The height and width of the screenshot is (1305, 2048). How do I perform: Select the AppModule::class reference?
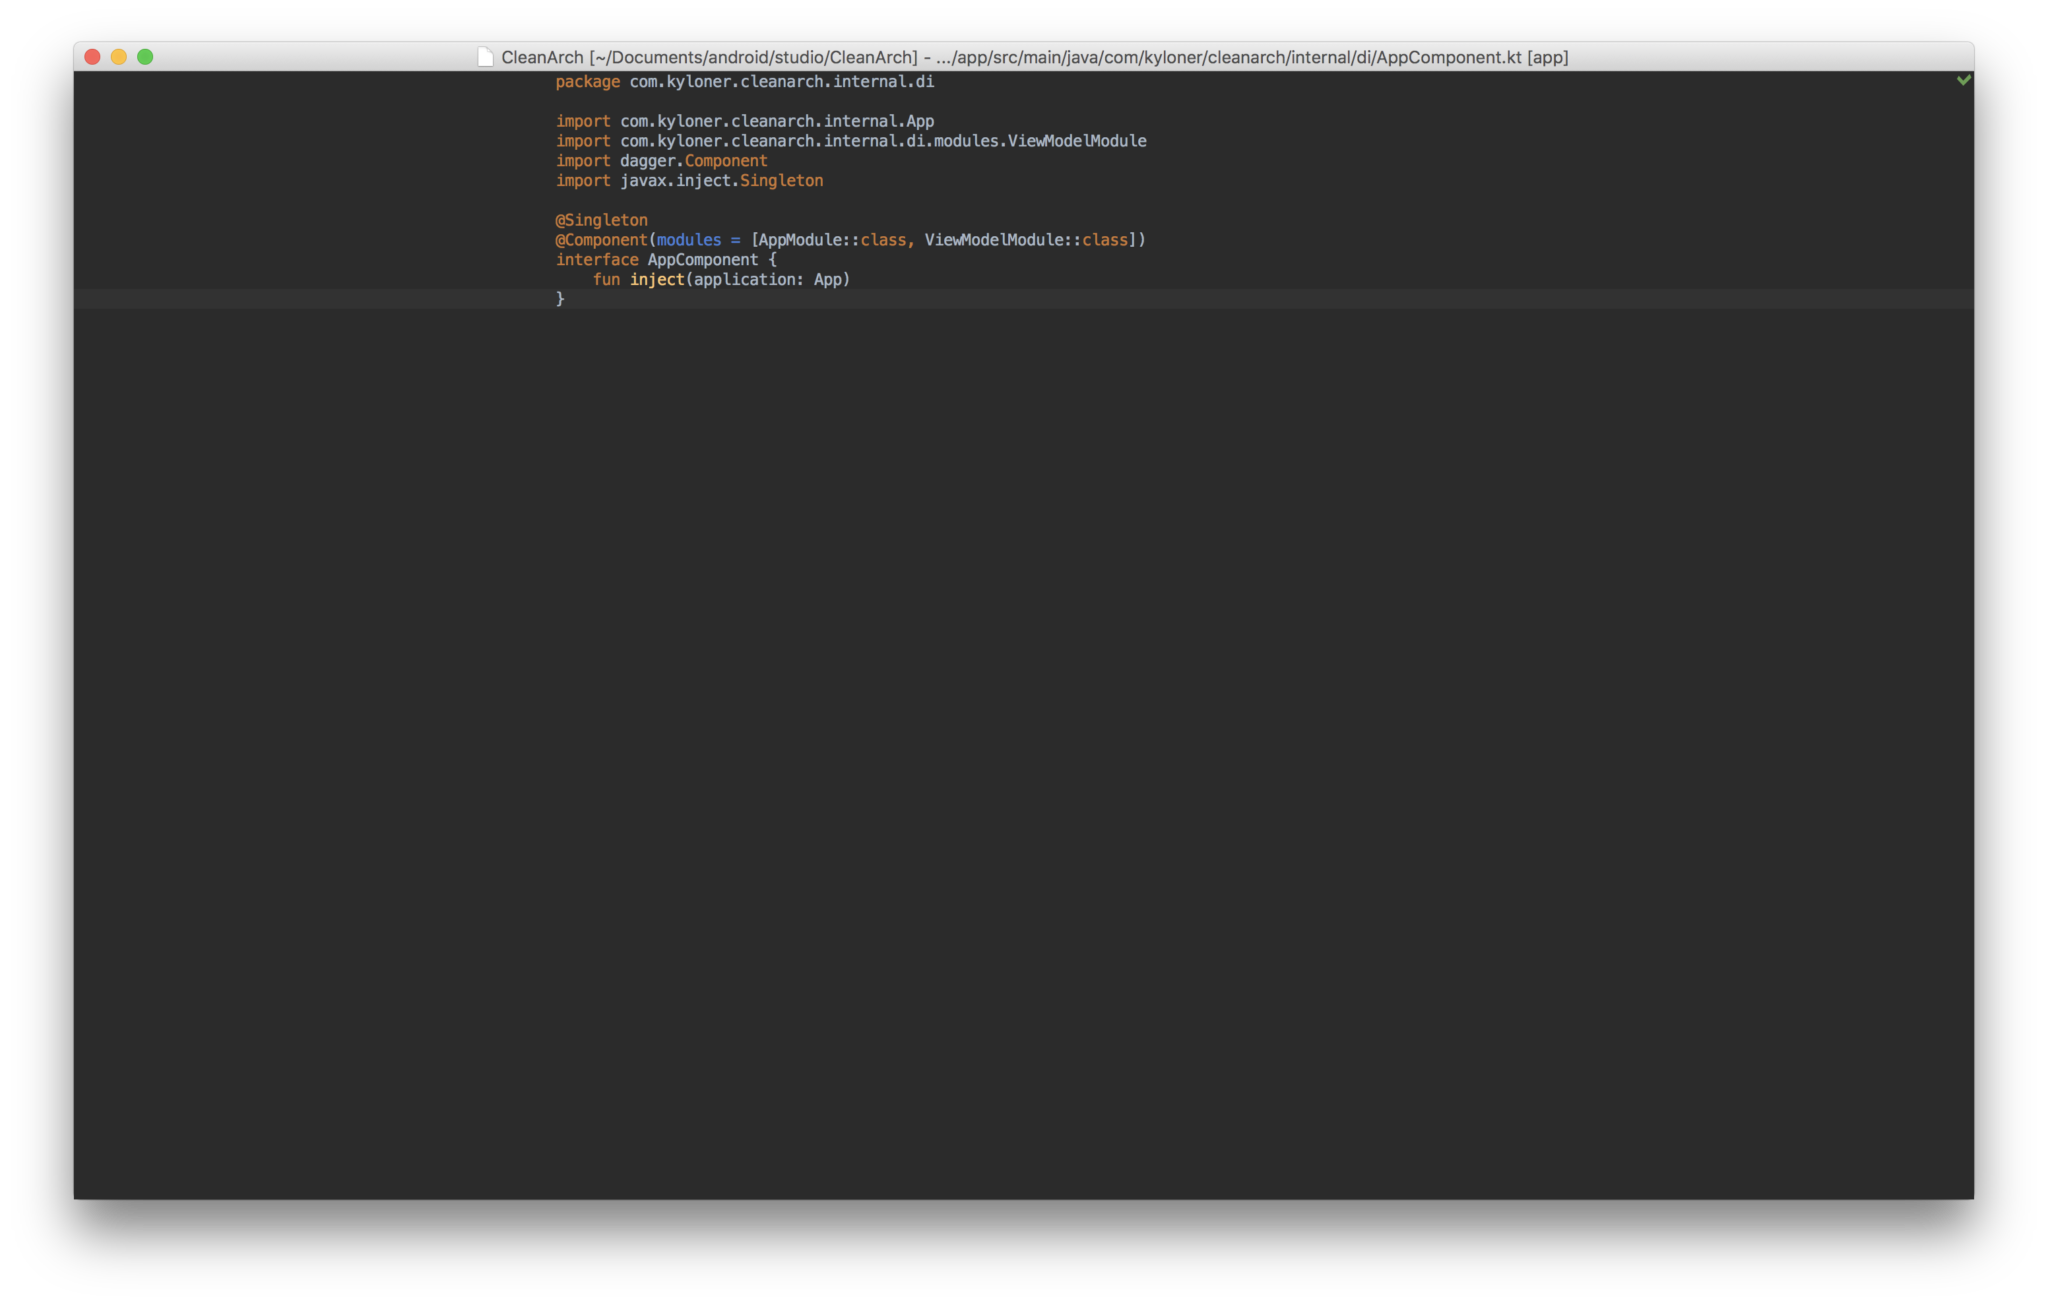click(x=831, y=240)
